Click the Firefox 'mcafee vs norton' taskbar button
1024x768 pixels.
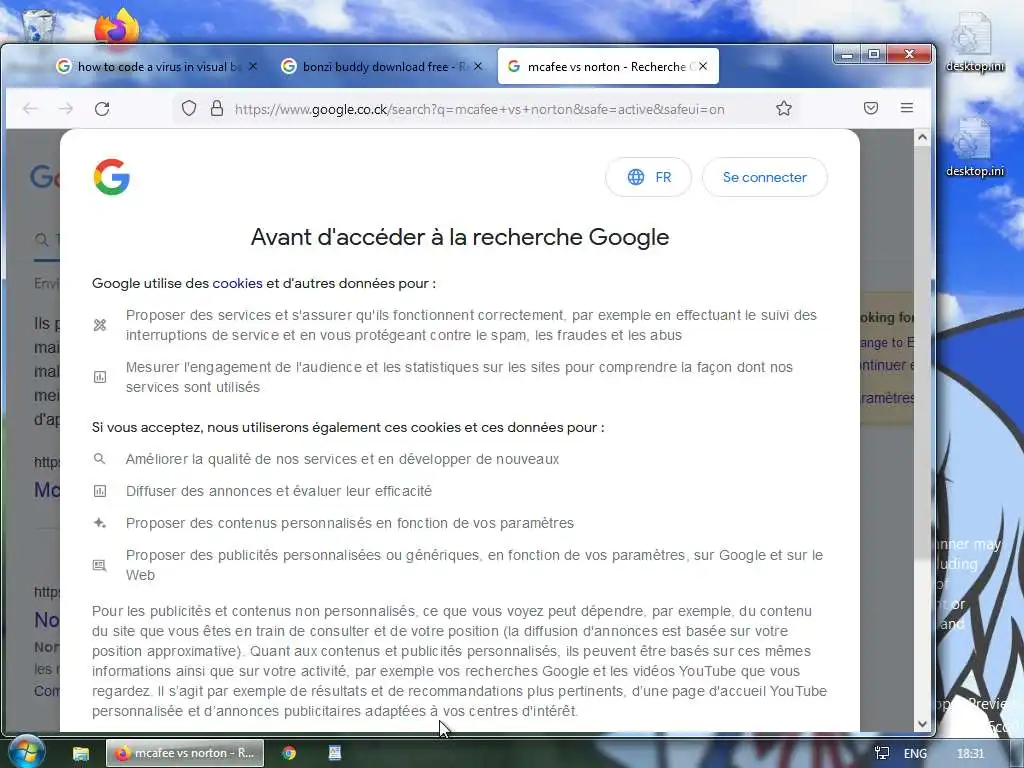pos(185,753)
